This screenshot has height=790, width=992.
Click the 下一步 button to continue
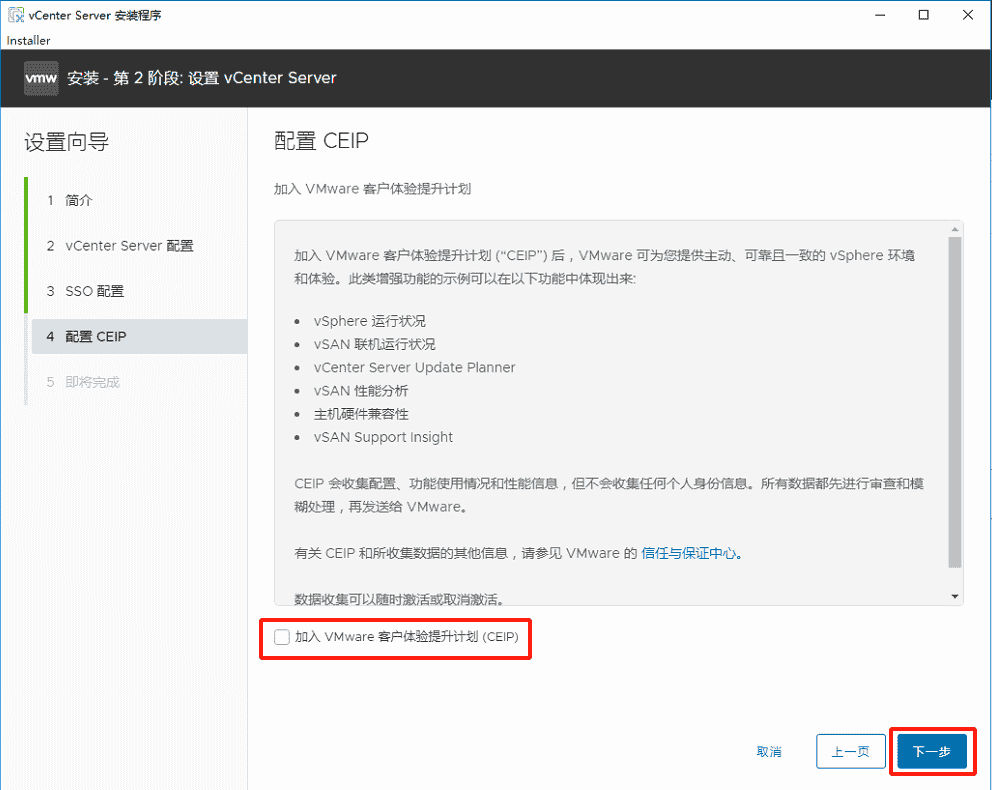pyautogui.click(x=931, y=751)
